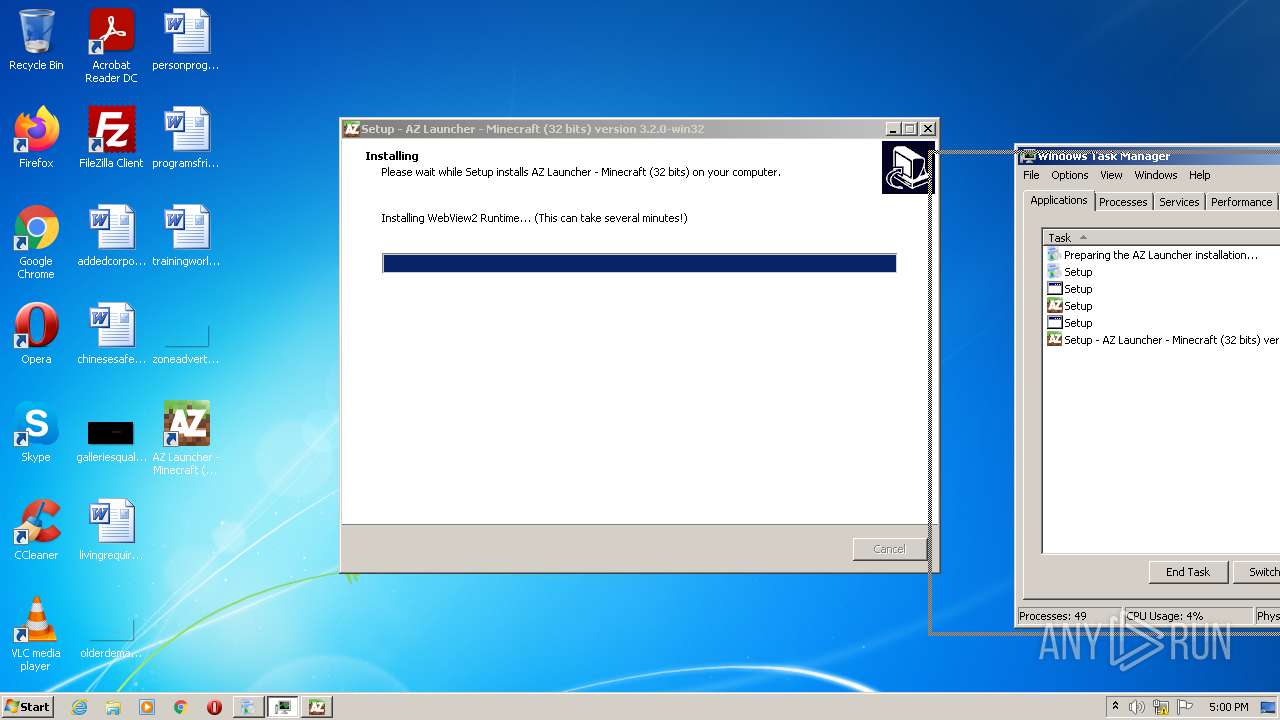This screenshot has width=1280, height=720.
Task: Select the personprog Word document icon
Action: (x=186, y=40)
